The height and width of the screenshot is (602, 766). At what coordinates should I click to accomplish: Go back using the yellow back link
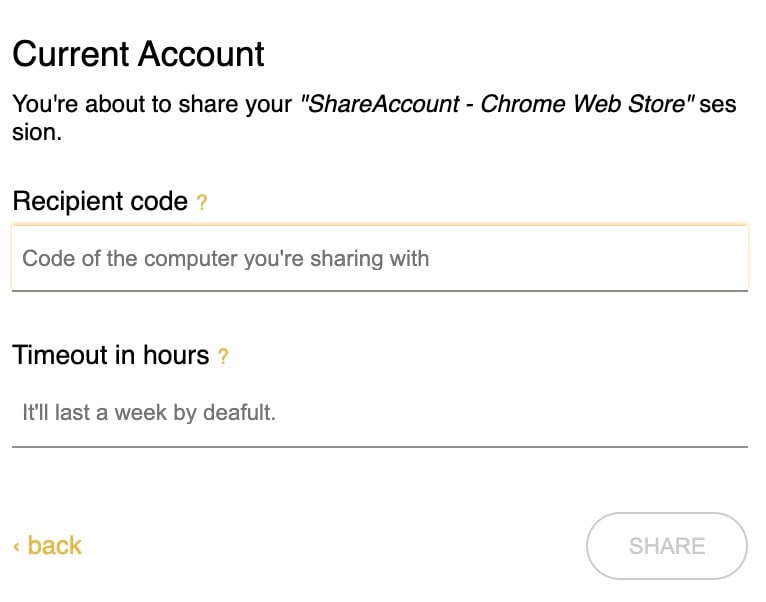tap(54, 546)
